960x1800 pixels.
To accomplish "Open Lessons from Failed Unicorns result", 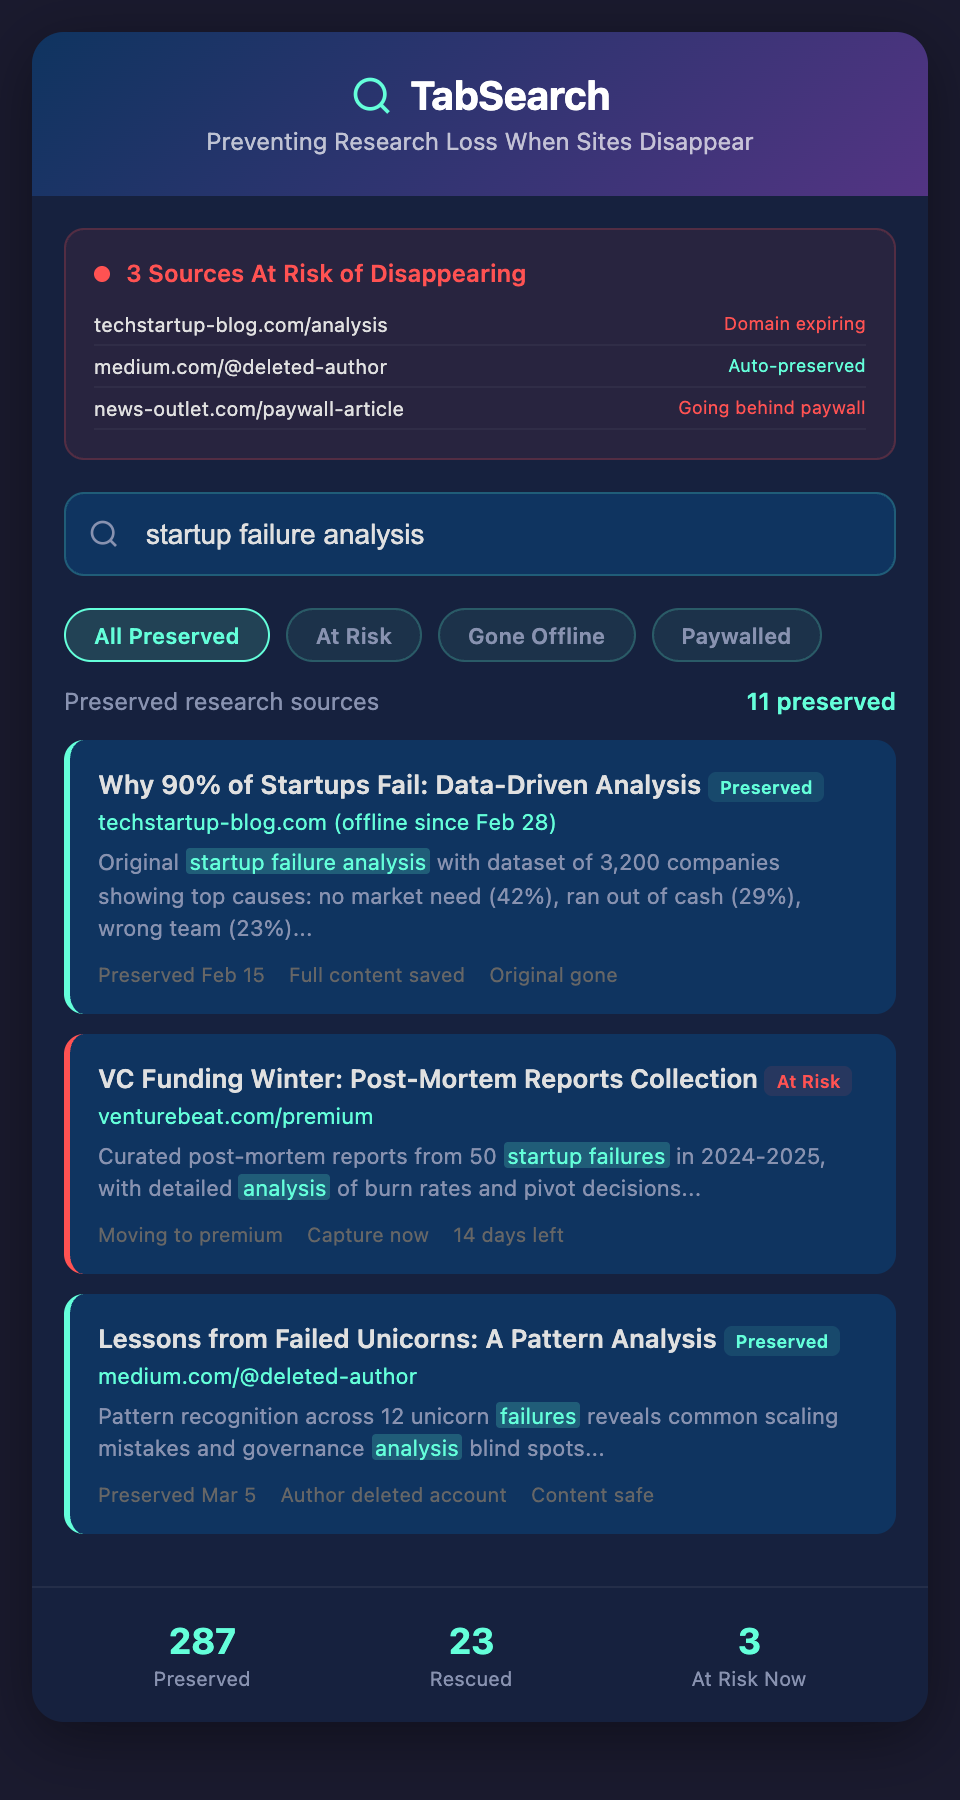I will click(x=407, y=1339).
